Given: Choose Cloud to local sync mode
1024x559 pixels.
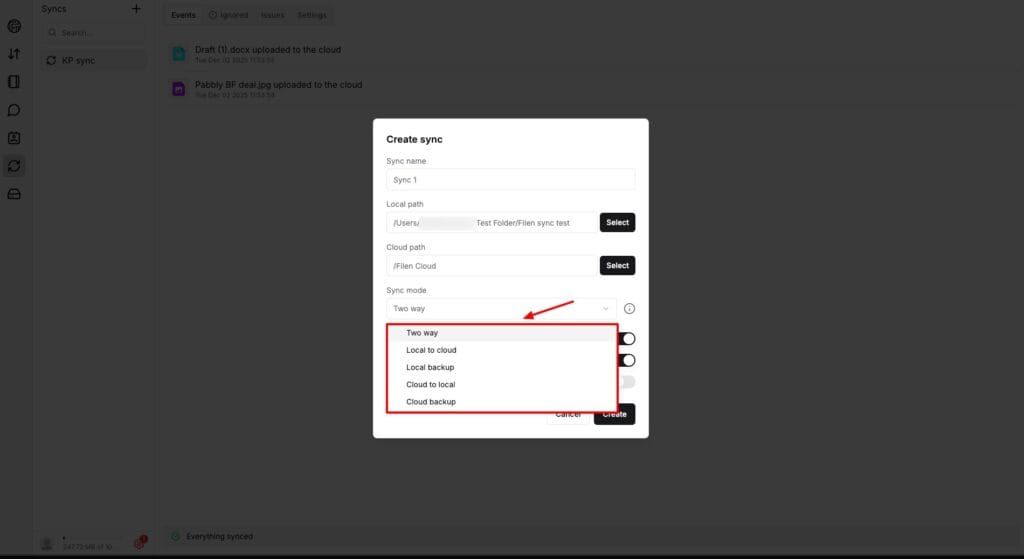Looking at the screenshot, I should click(x=502, y=385).
